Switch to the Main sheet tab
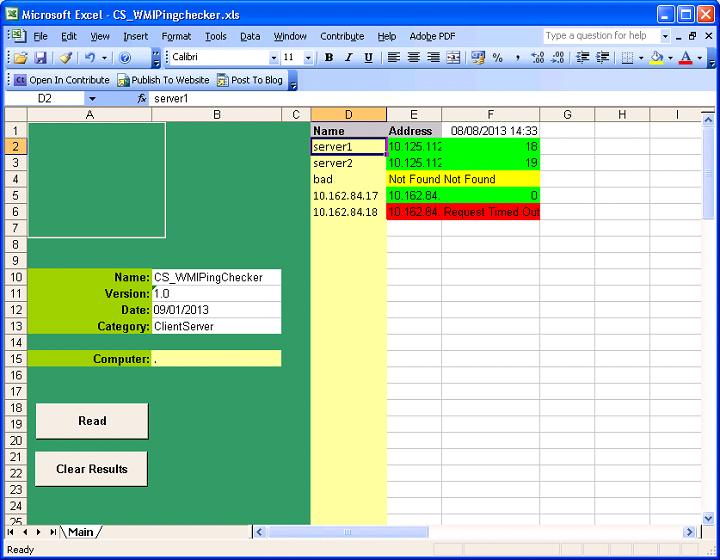The width and height of the screenshot is (720, 560). coord(80,532)
